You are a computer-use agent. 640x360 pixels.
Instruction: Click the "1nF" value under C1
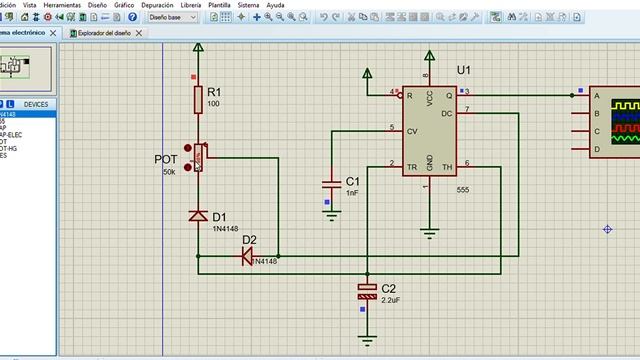352,193
